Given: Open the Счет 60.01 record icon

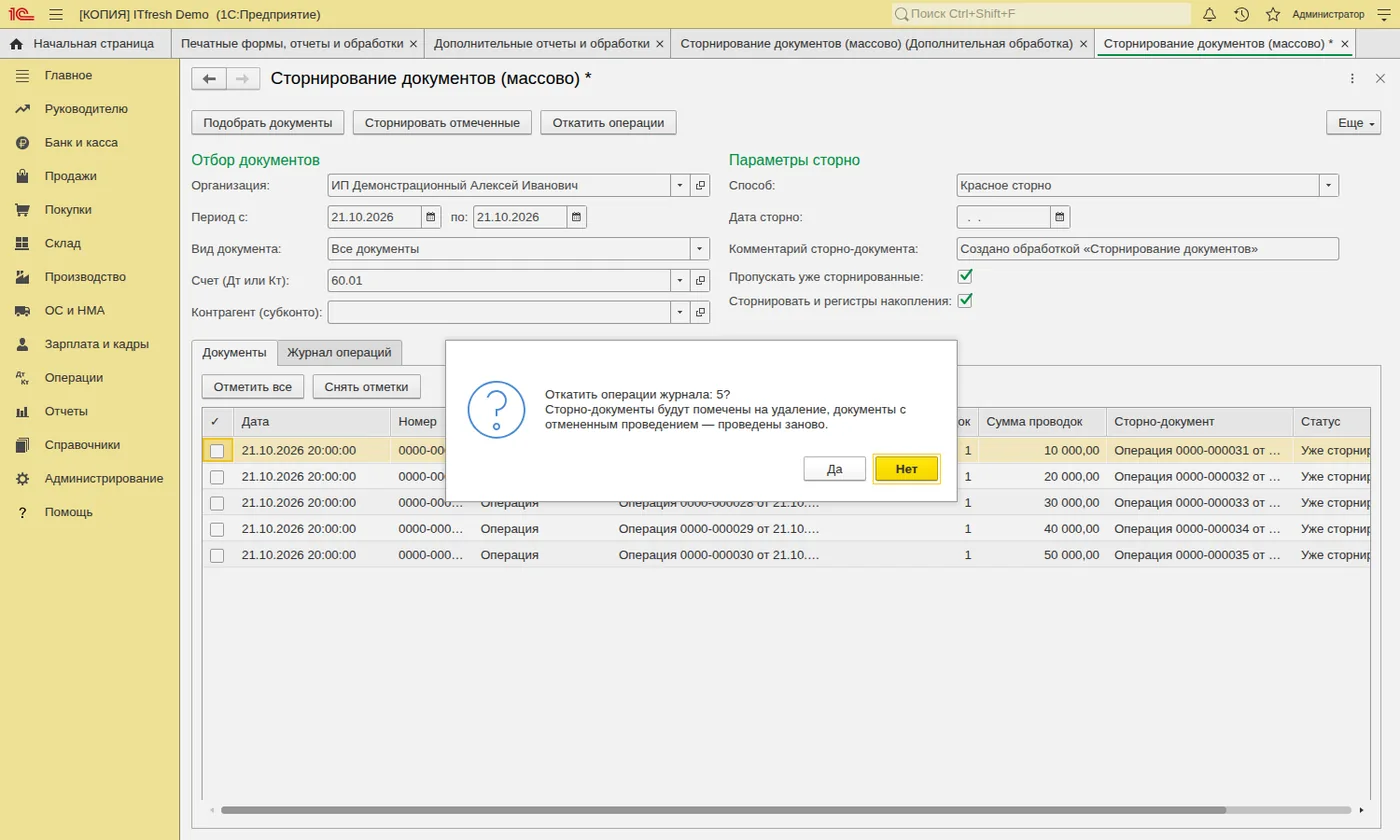Looking at the screenshot, I should click(701, 281).
